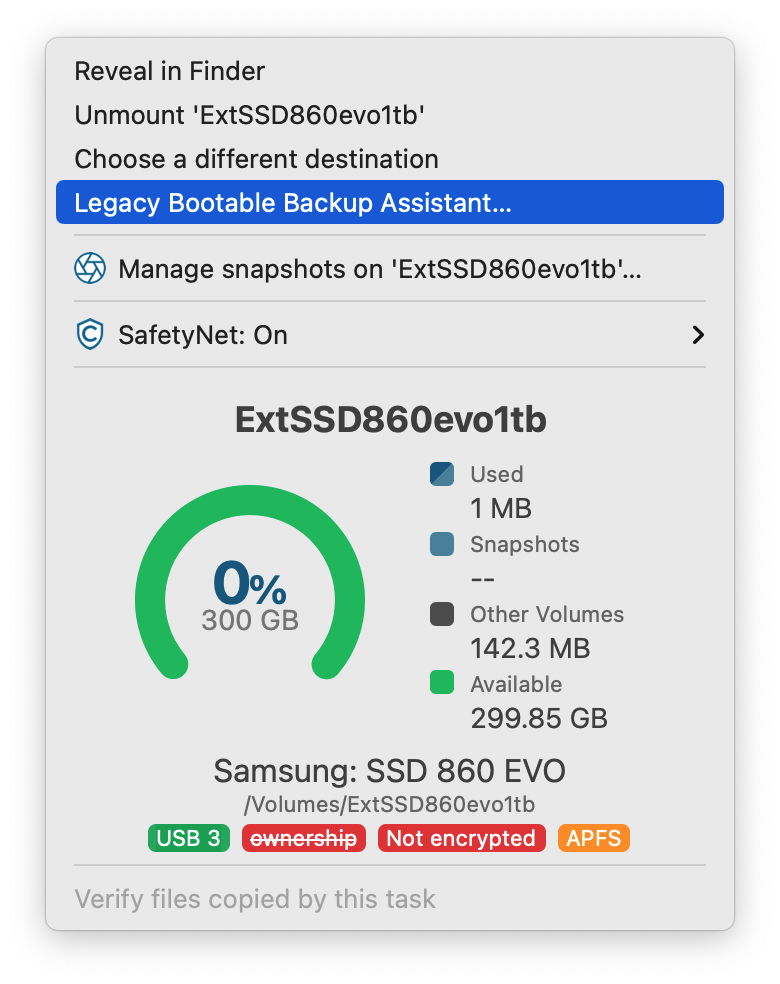Click the 0% usage value
The height and width of the screenshot is (984, 780).
click(250, 583)
